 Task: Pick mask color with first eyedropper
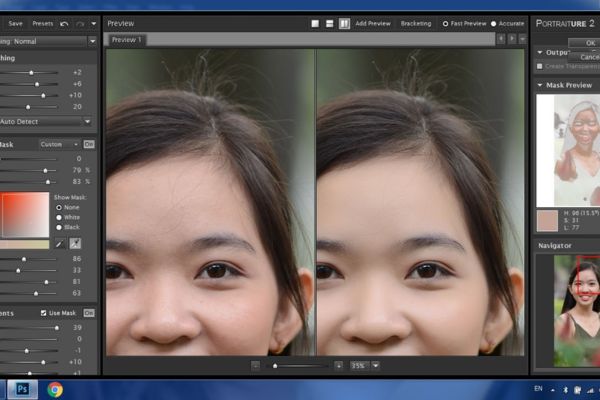[x=59, y=243]
